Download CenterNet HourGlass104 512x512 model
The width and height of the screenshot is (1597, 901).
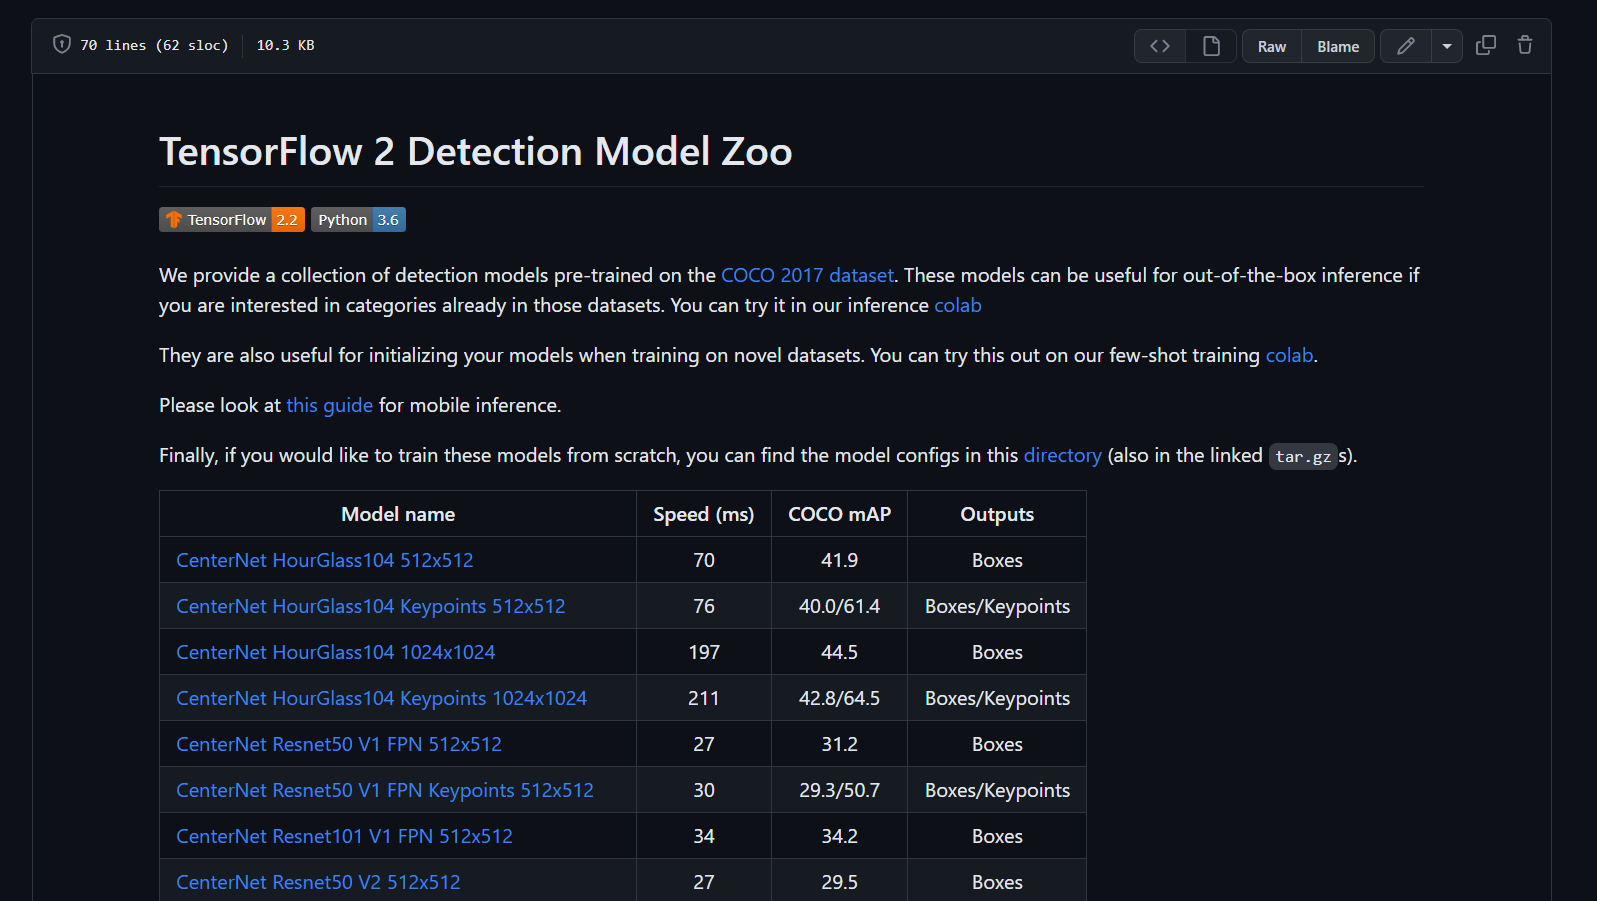pyautogui.click(x=325, y=560)
